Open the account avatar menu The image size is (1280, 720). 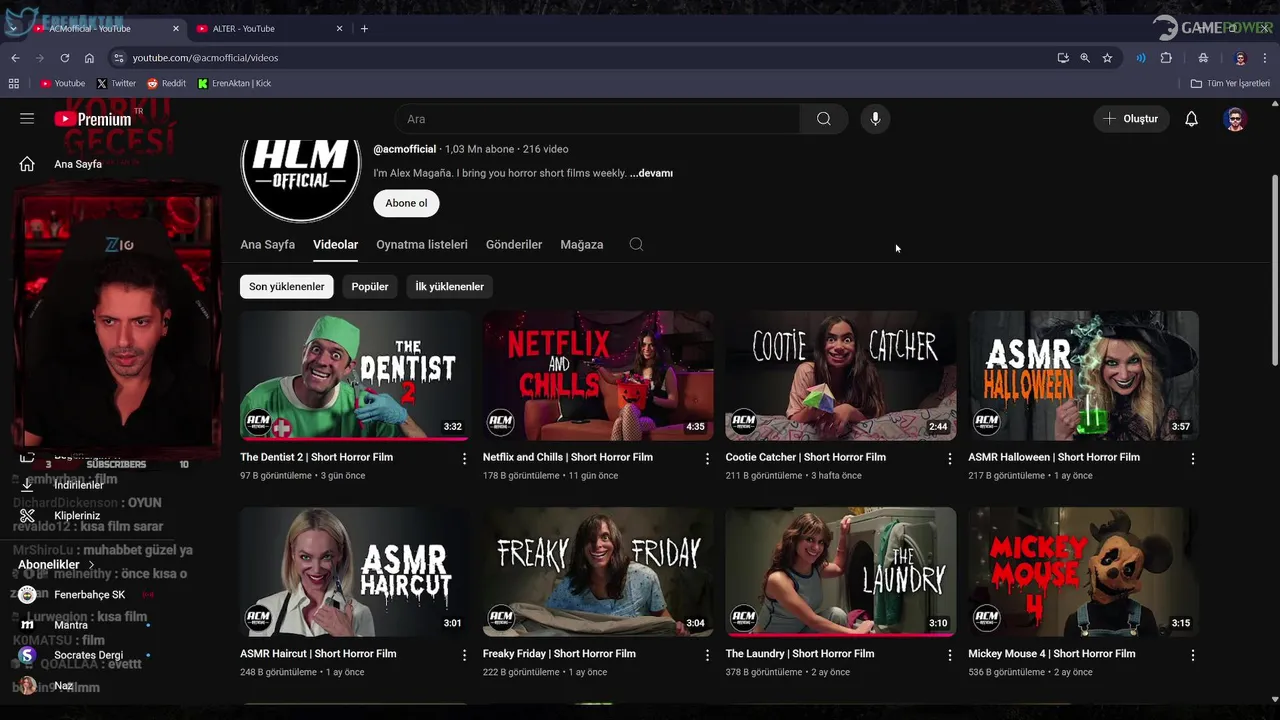pos(1236,119)
